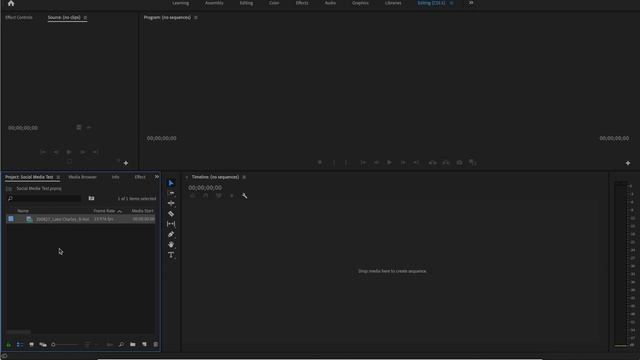
Task: Click the Mark Out icon in Program monitor
Action: click(x=346, y=162)
